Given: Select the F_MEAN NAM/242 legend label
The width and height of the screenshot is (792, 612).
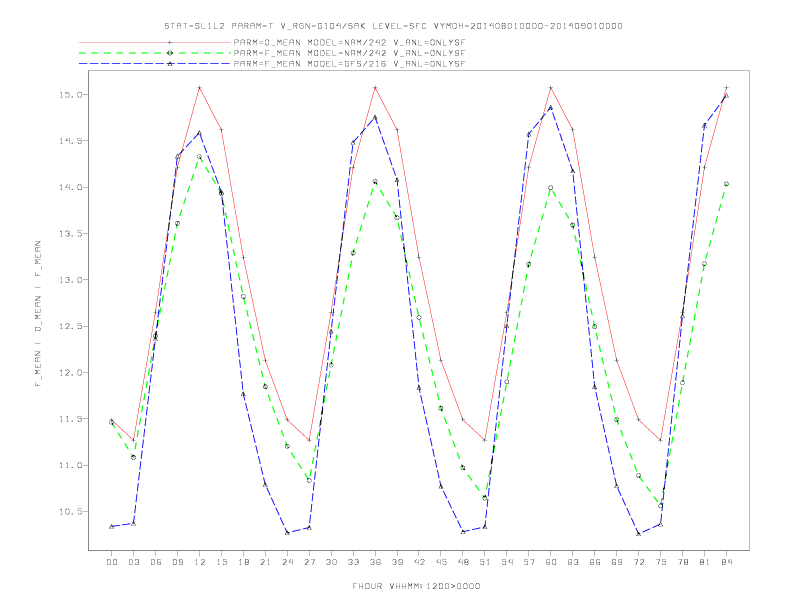Looking at the screenshot, I should point(350,53).
